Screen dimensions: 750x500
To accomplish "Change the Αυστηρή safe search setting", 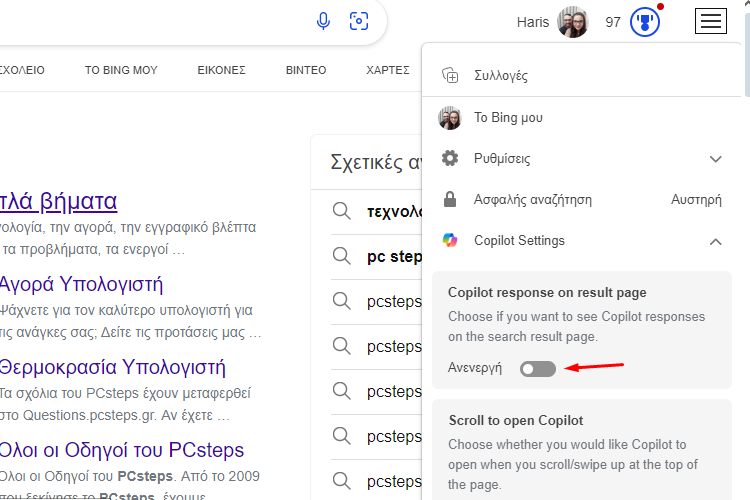I will [696, 200].
